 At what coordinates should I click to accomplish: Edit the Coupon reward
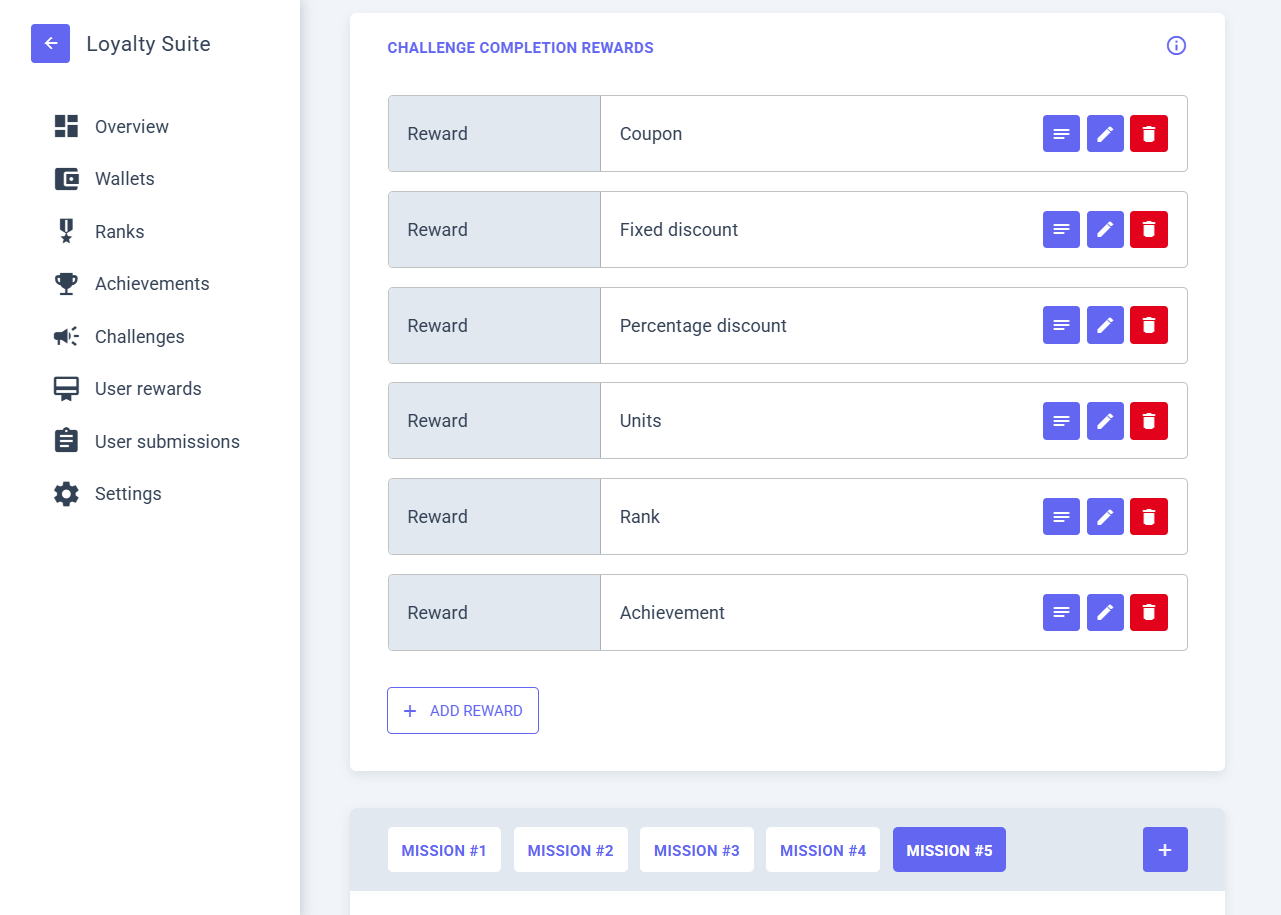click(1105, 134)
